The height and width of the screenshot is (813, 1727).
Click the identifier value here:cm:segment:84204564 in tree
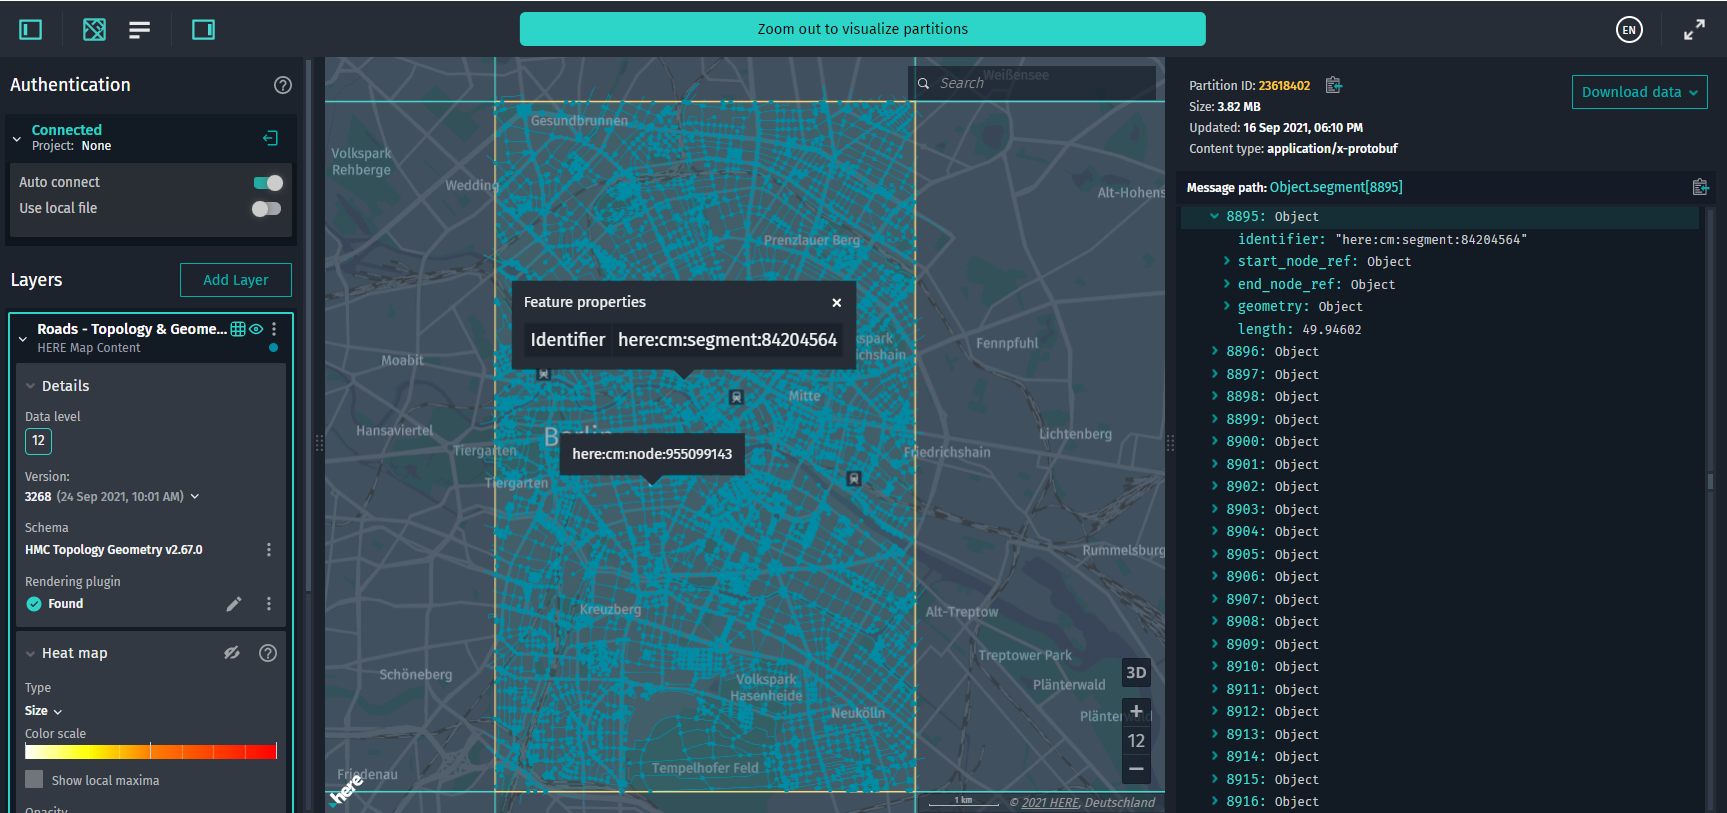pos(1431,240)
